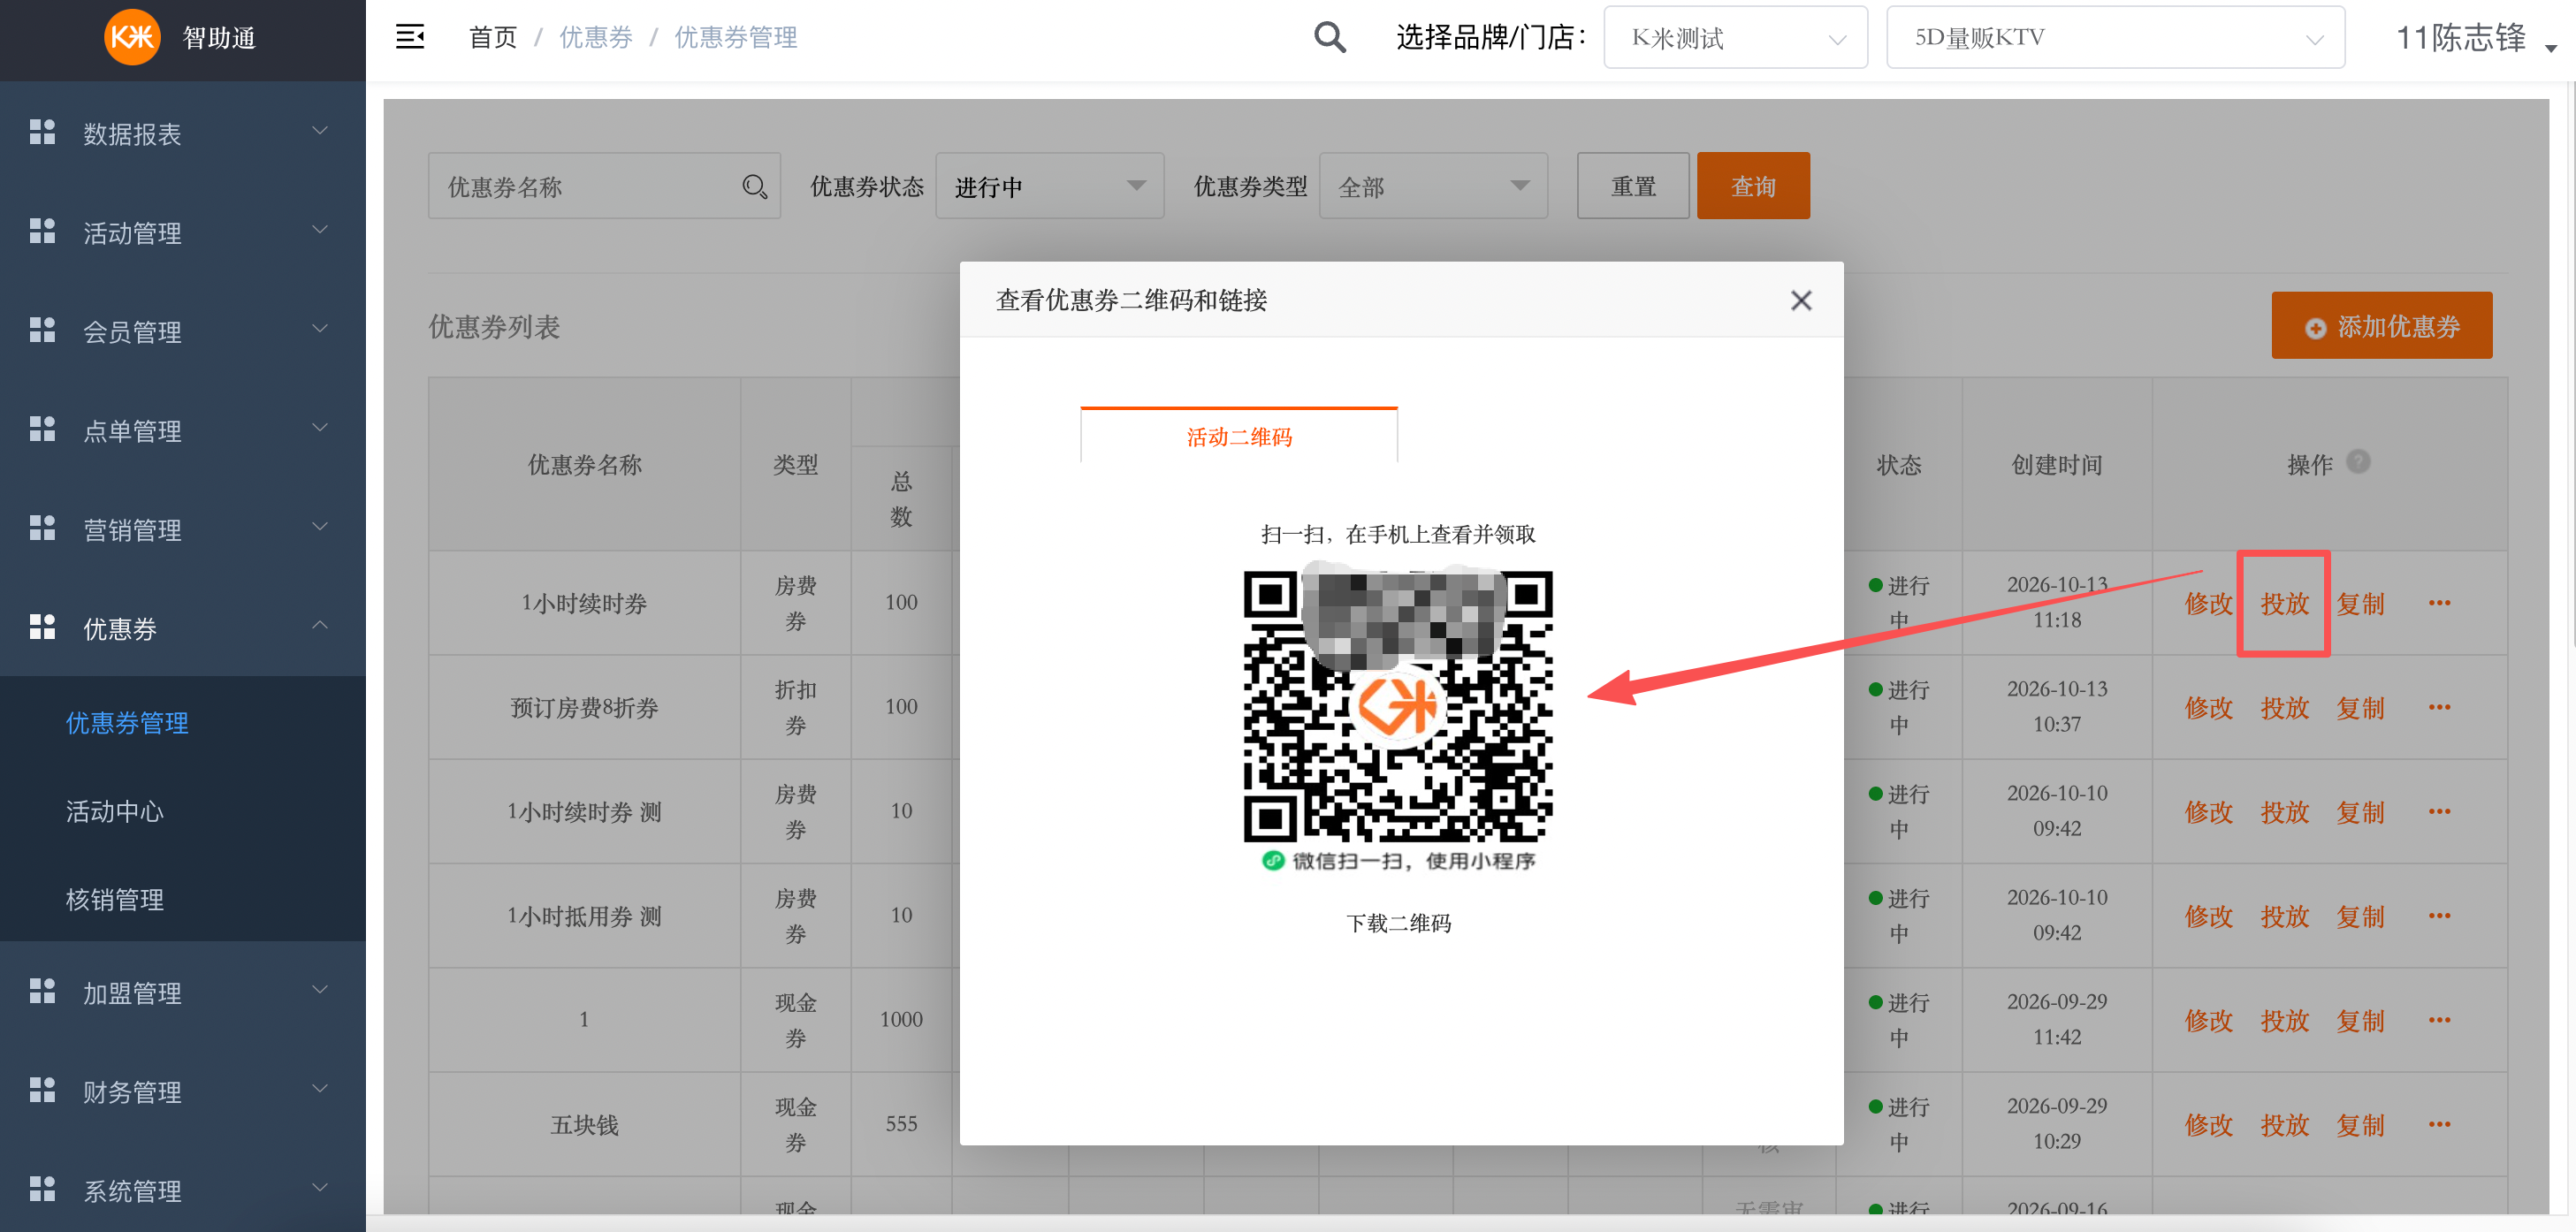The height and width of the screenshot is (1232, 2576).
Task: Open search via the magnifier icon in header
Action: (x=1329, y=37)
